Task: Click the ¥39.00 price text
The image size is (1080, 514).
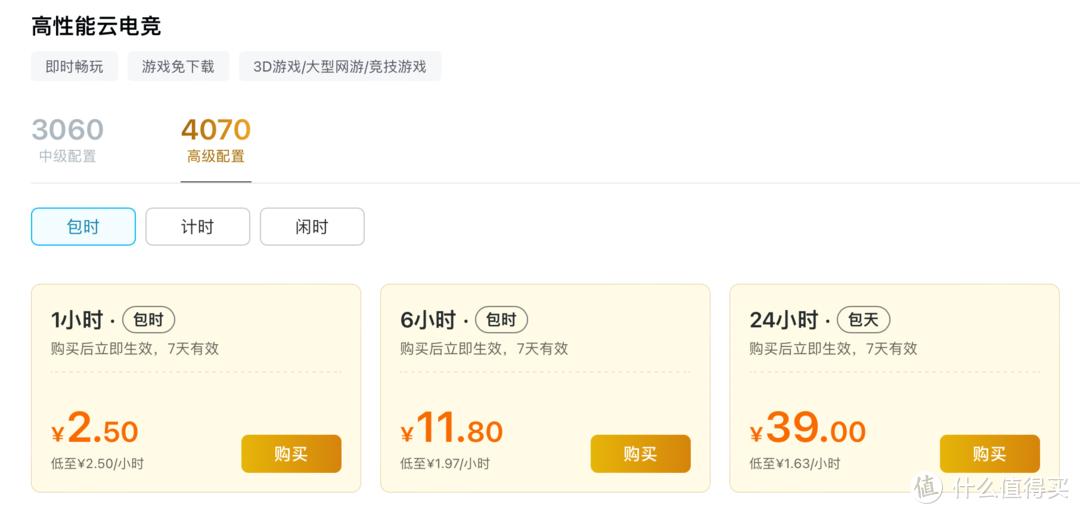Action: click(808, 431)
